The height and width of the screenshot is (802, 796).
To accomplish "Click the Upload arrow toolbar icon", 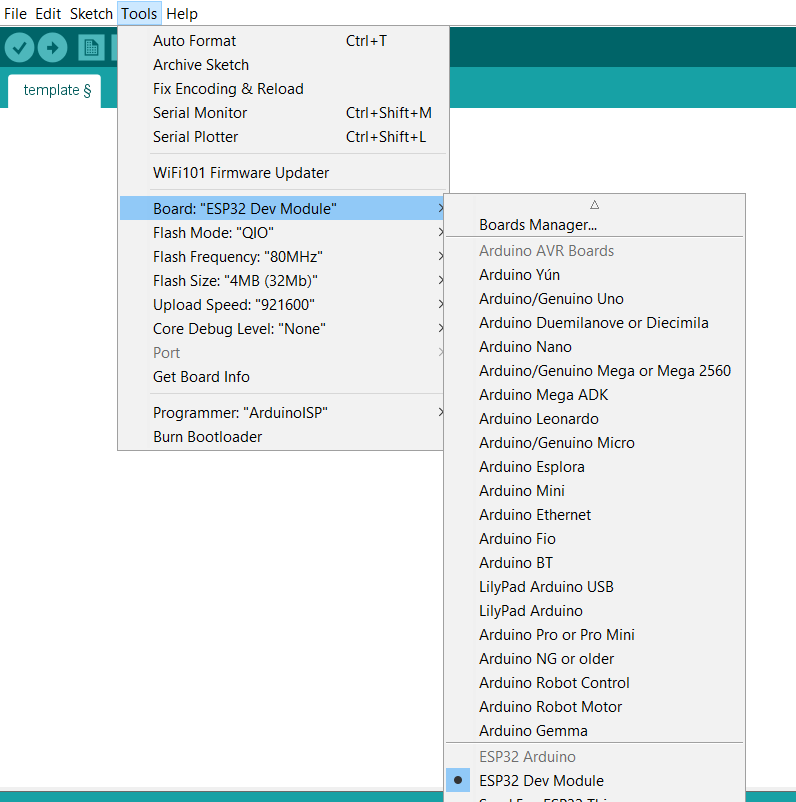I will pos(52,47).
